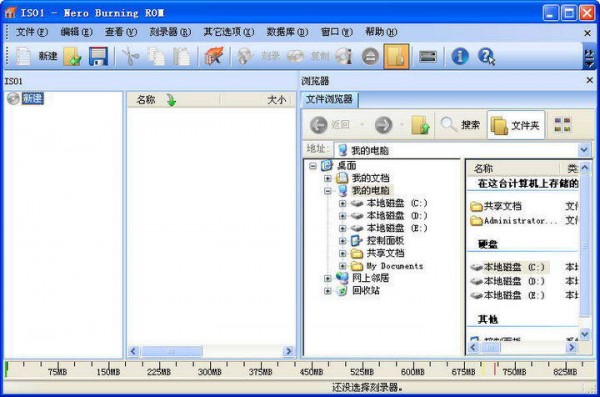Viewport: 600px width, 397px height.
Task: Open the 地址 address dropdown arrow
Action: (584, 150)
